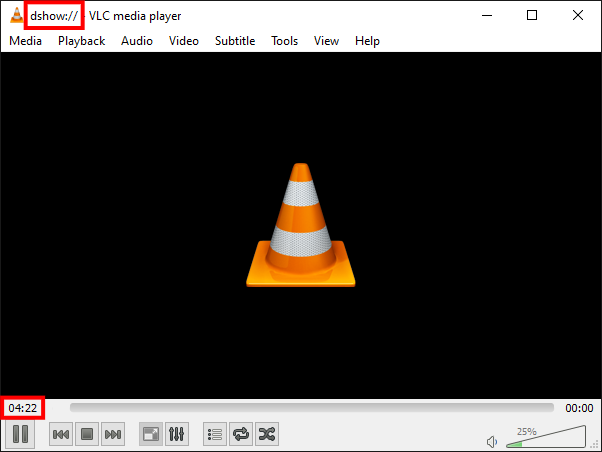Maximize the VLC window
602x452 pixels.
point(532,15)
